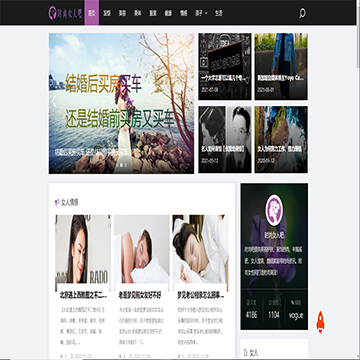Click the 4186 statistic in sidebar
360x360 pixels.
251,315
